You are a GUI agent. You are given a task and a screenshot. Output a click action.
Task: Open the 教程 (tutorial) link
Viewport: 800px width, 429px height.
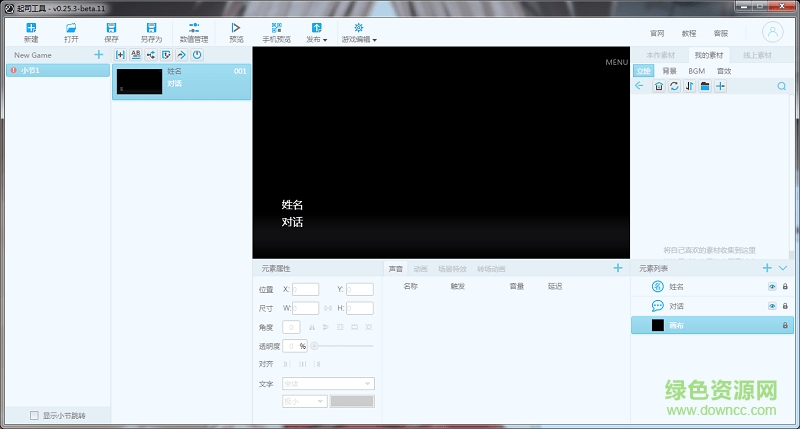tap(688, 33)
